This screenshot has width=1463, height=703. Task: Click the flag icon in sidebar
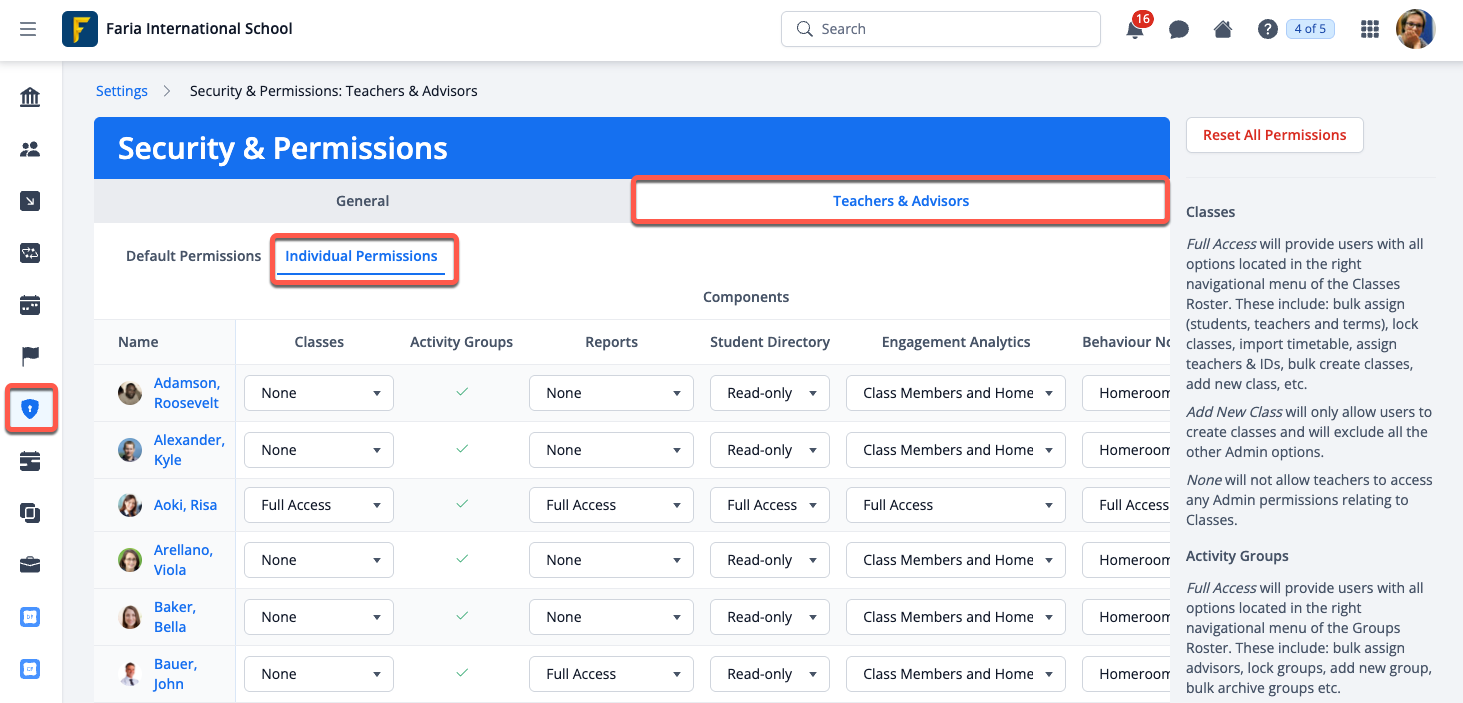point(30,356)
